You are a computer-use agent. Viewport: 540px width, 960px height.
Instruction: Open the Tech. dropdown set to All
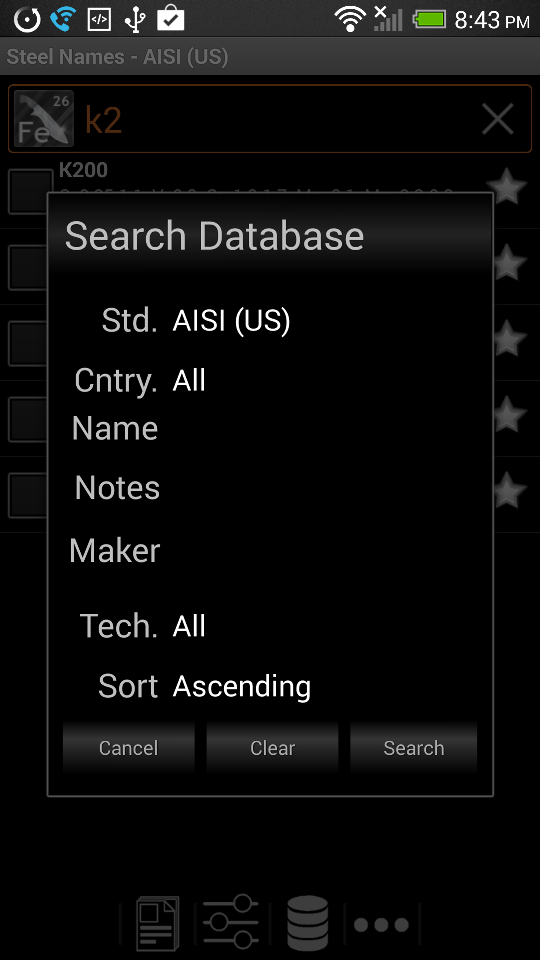point(325,626)
